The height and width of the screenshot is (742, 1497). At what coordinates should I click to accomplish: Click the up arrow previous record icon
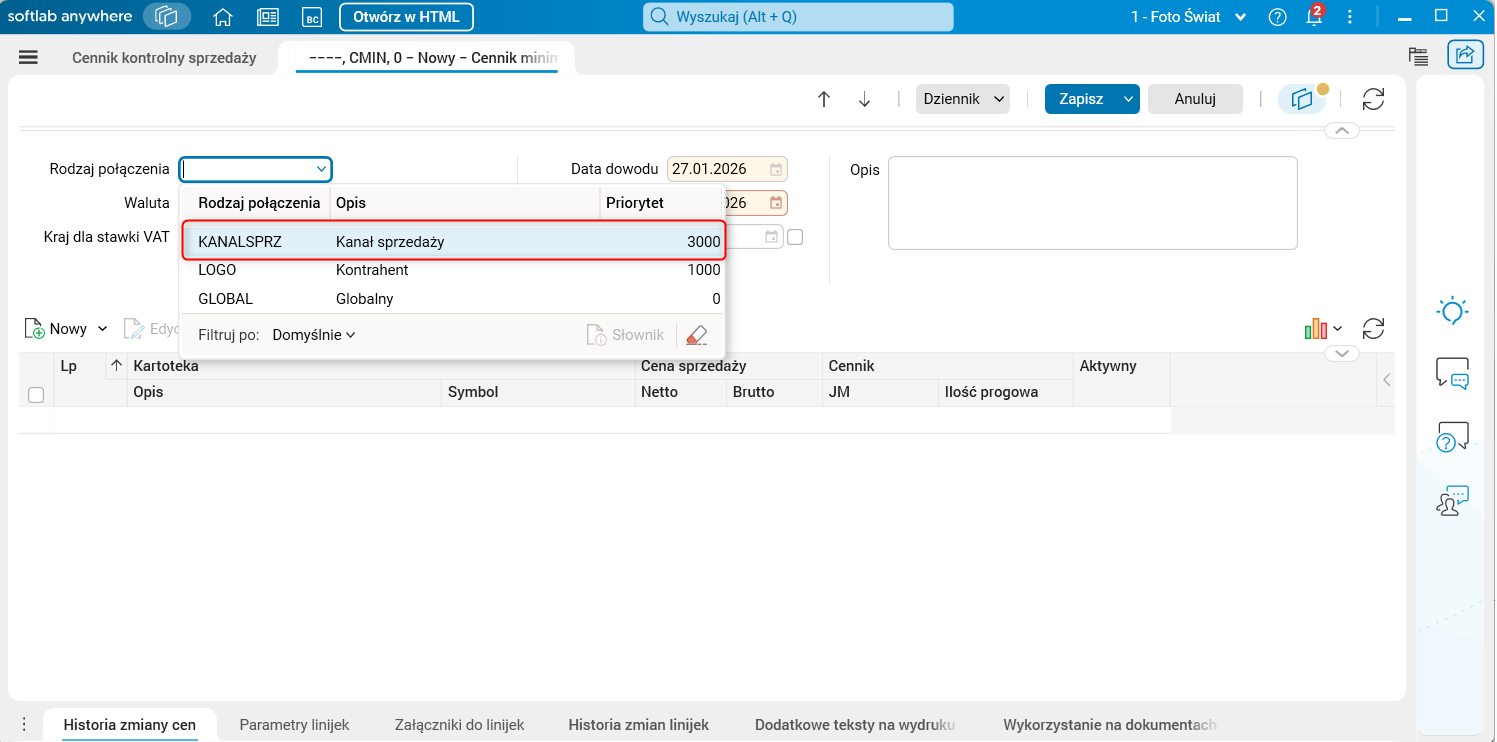tap(824, 99)
